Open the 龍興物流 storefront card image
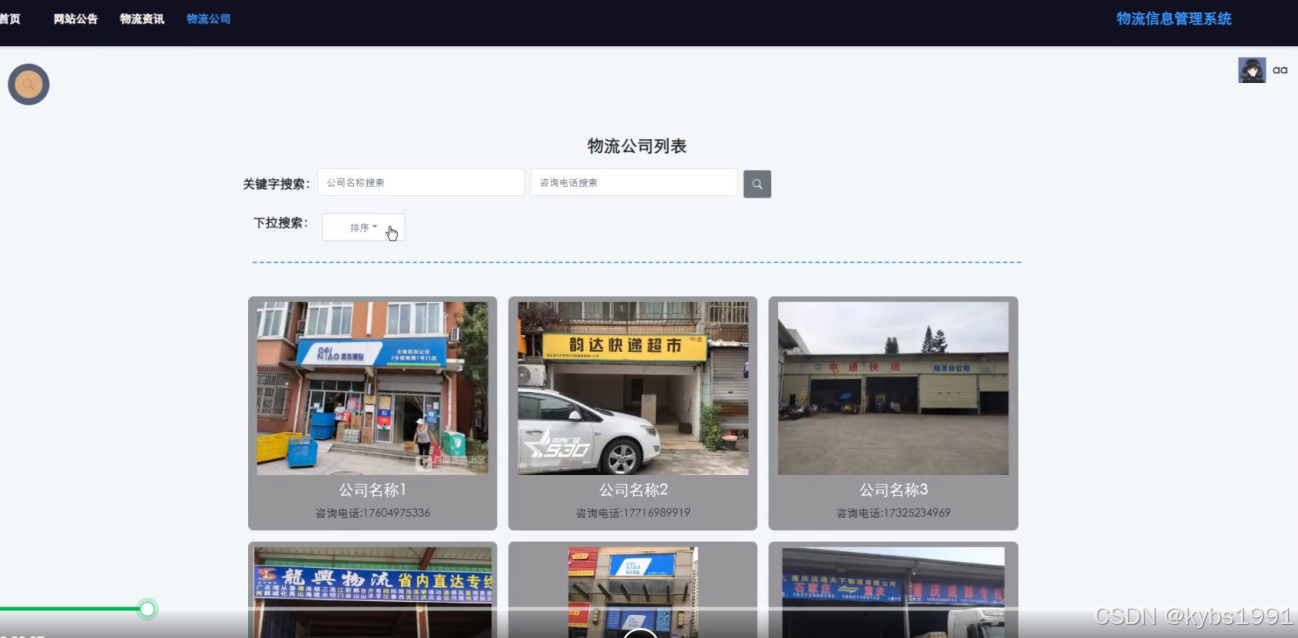The height and width of the screenshot is (638, 1298). [372, 592]
